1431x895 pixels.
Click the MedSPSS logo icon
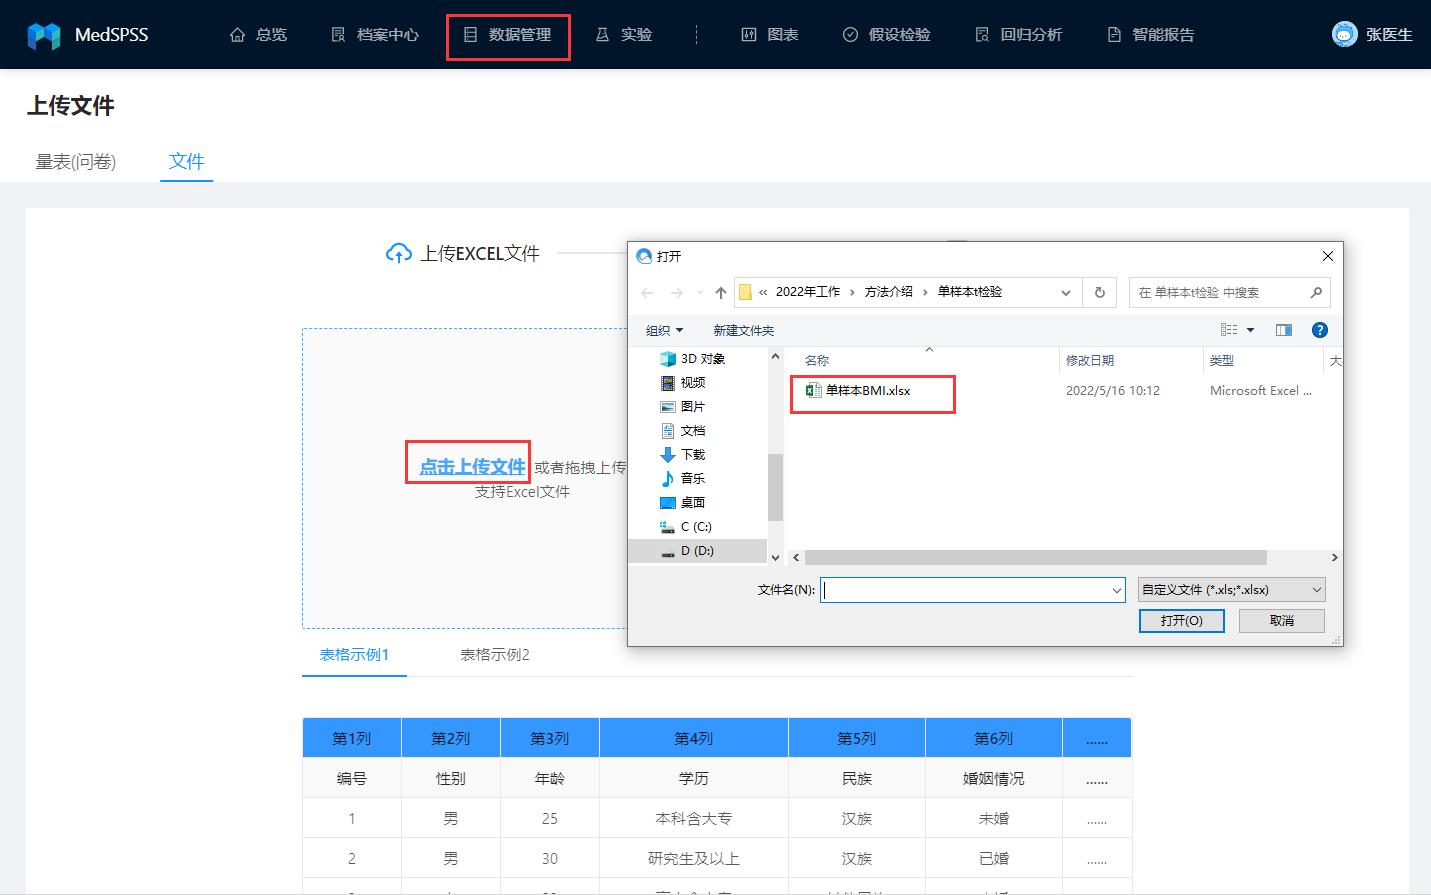(x=41, y=33)
